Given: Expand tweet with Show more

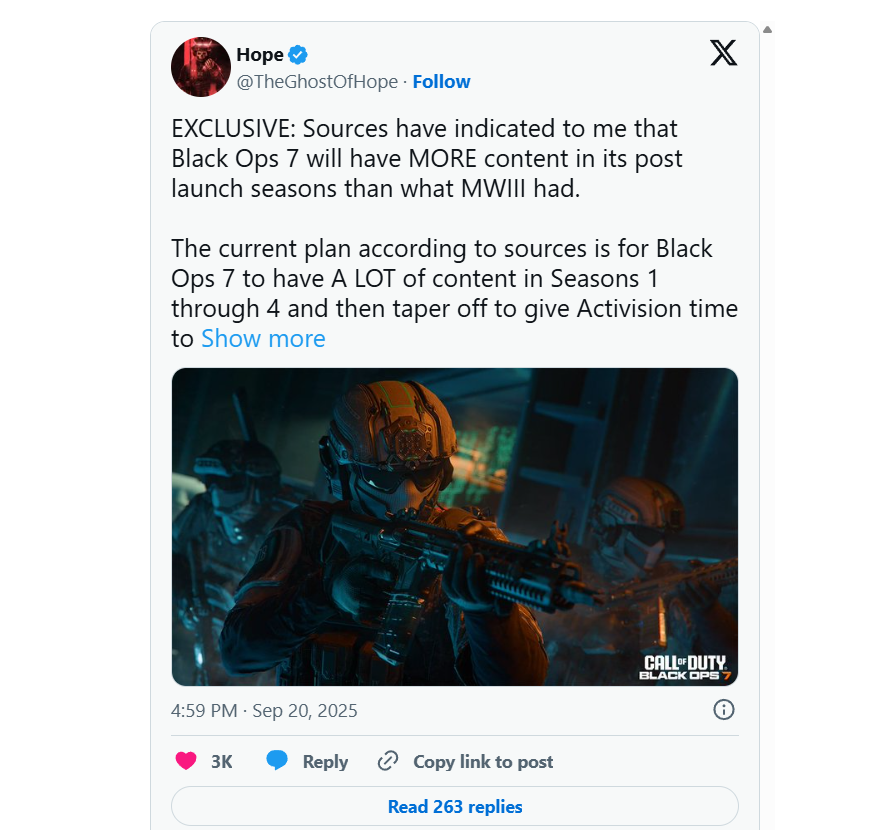Looking at the screenshot, I should (263, 338).
